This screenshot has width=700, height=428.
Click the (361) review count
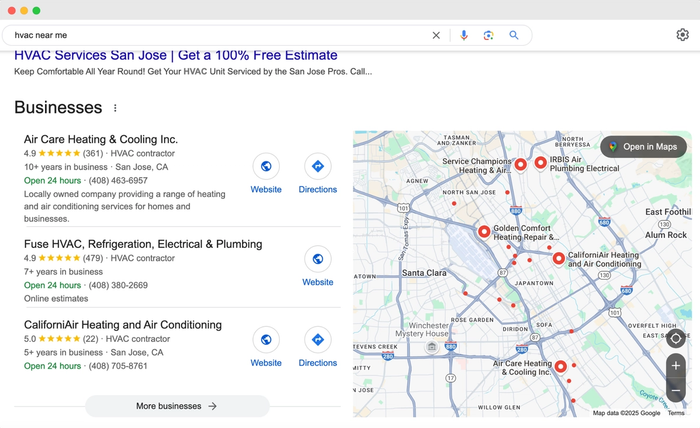point(93,154)
